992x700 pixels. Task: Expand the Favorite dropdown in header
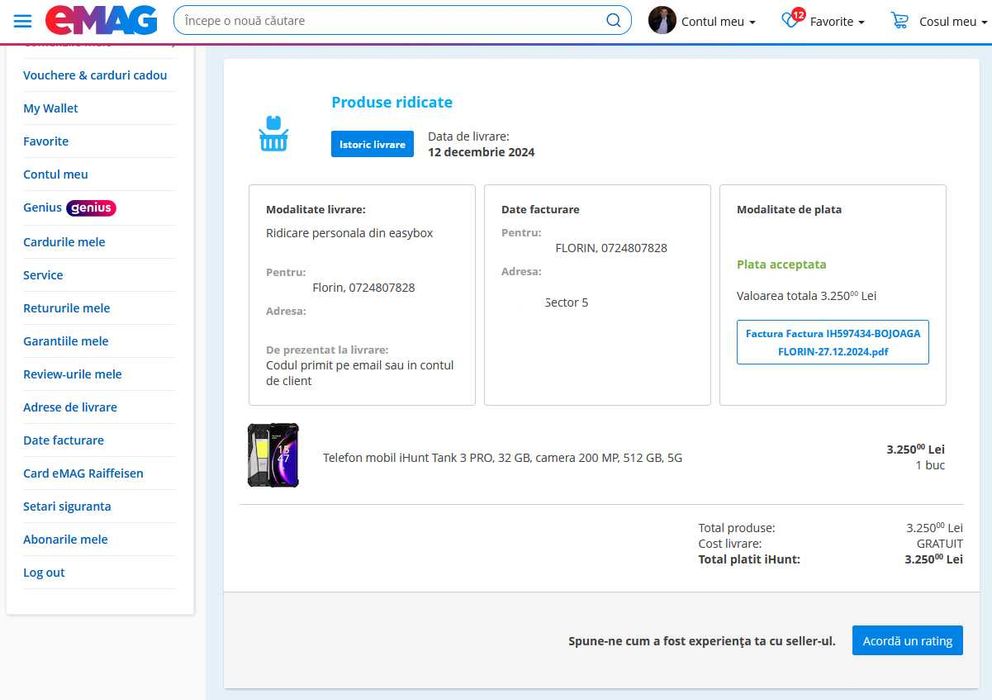[837, 22]
